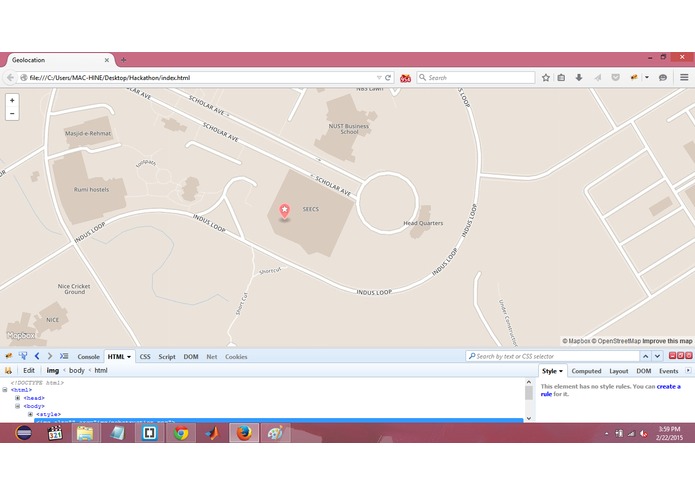This screenshot has height=494, width=695.
Task: Open the Firefox hamburger menu
Action: (684, 78)
